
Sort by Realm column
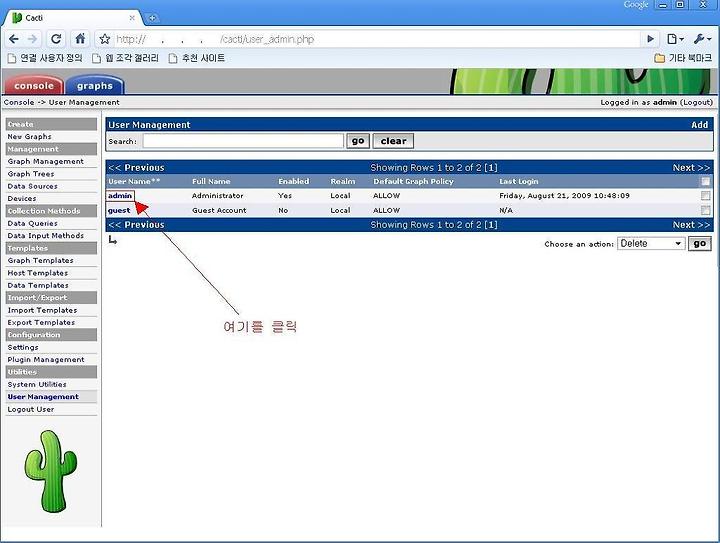pos(343,181)
